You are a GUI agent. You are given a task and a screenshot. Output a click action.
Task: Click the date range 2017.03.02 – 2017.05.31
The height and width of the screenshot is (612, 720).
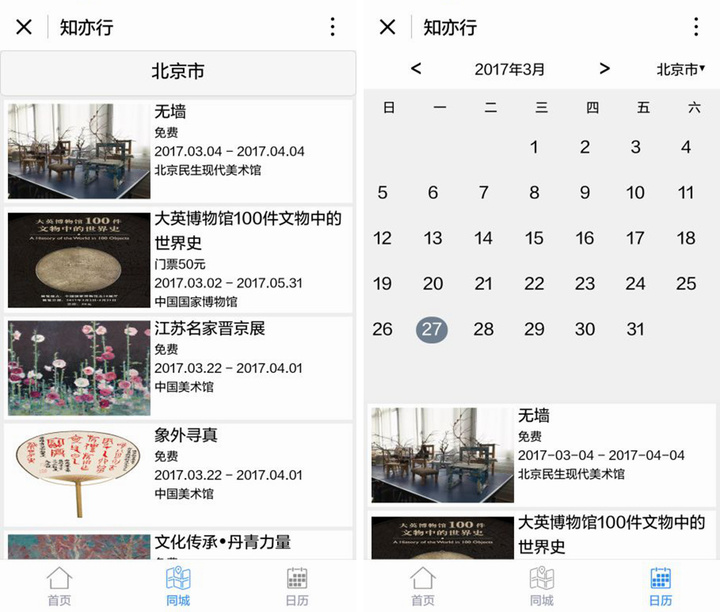228,283
